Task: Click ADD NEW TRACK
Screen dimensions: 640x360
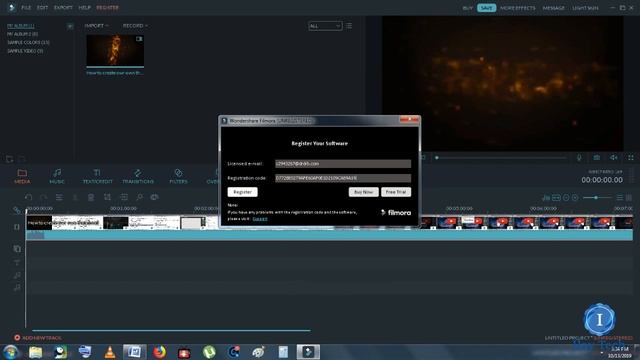Action: [38, 338]
